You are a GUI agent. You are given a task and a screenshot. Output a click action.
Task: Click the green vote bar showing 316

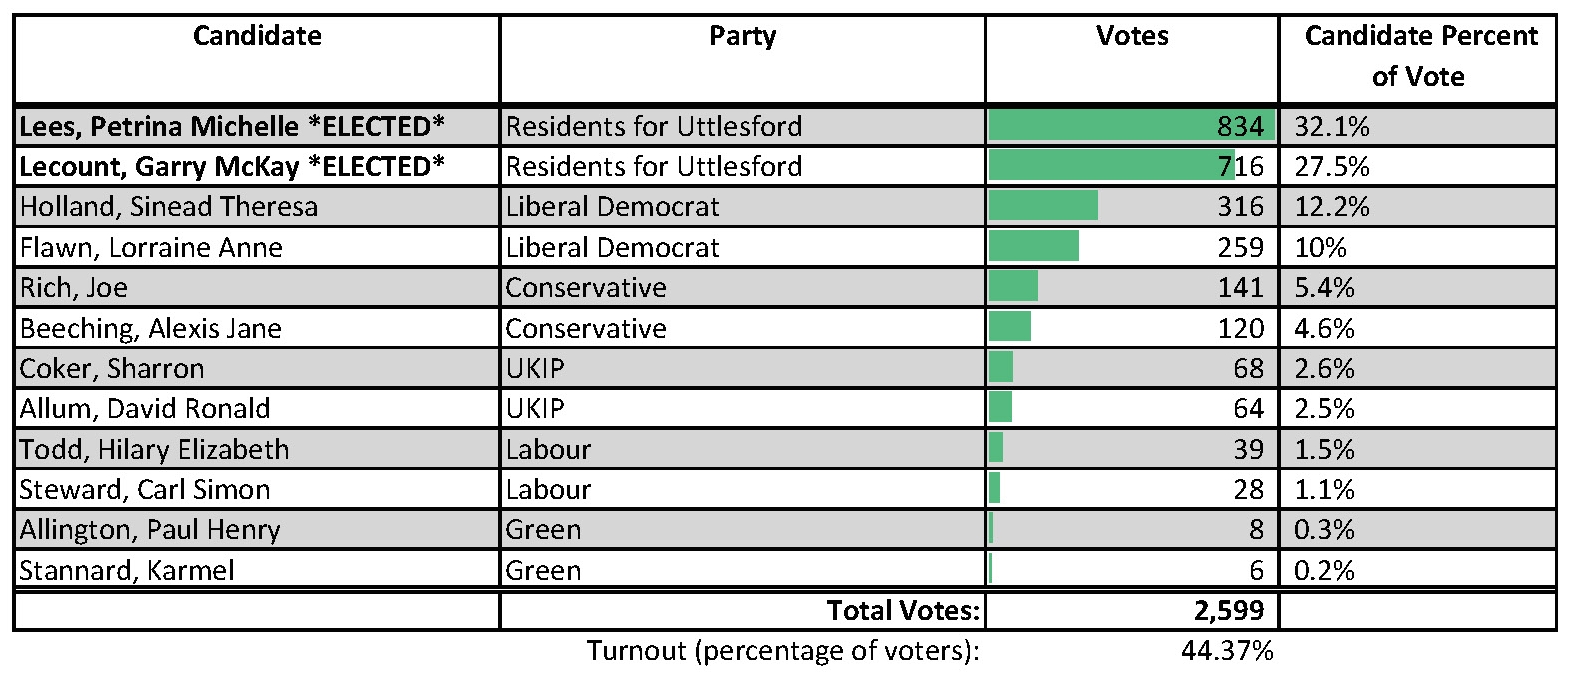(x=1043, y=206)
